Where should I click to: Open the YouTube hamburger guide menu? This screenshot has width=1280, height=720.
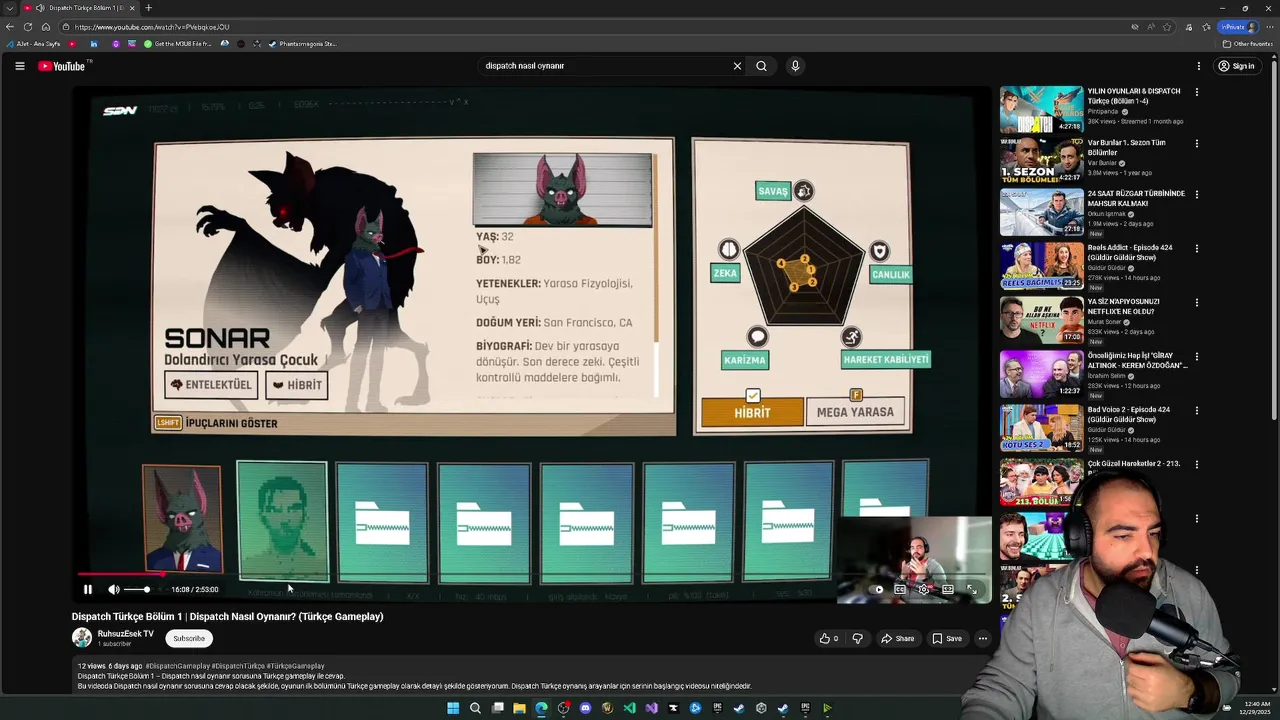tap(19, 66)
